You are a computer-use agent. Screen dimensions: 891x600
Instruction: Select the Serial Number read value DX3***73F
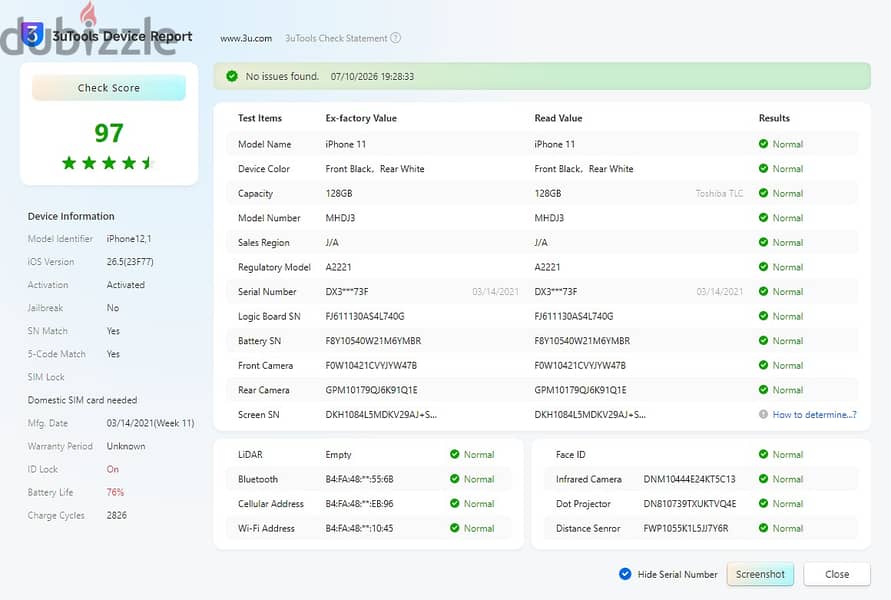click(556, 291)
